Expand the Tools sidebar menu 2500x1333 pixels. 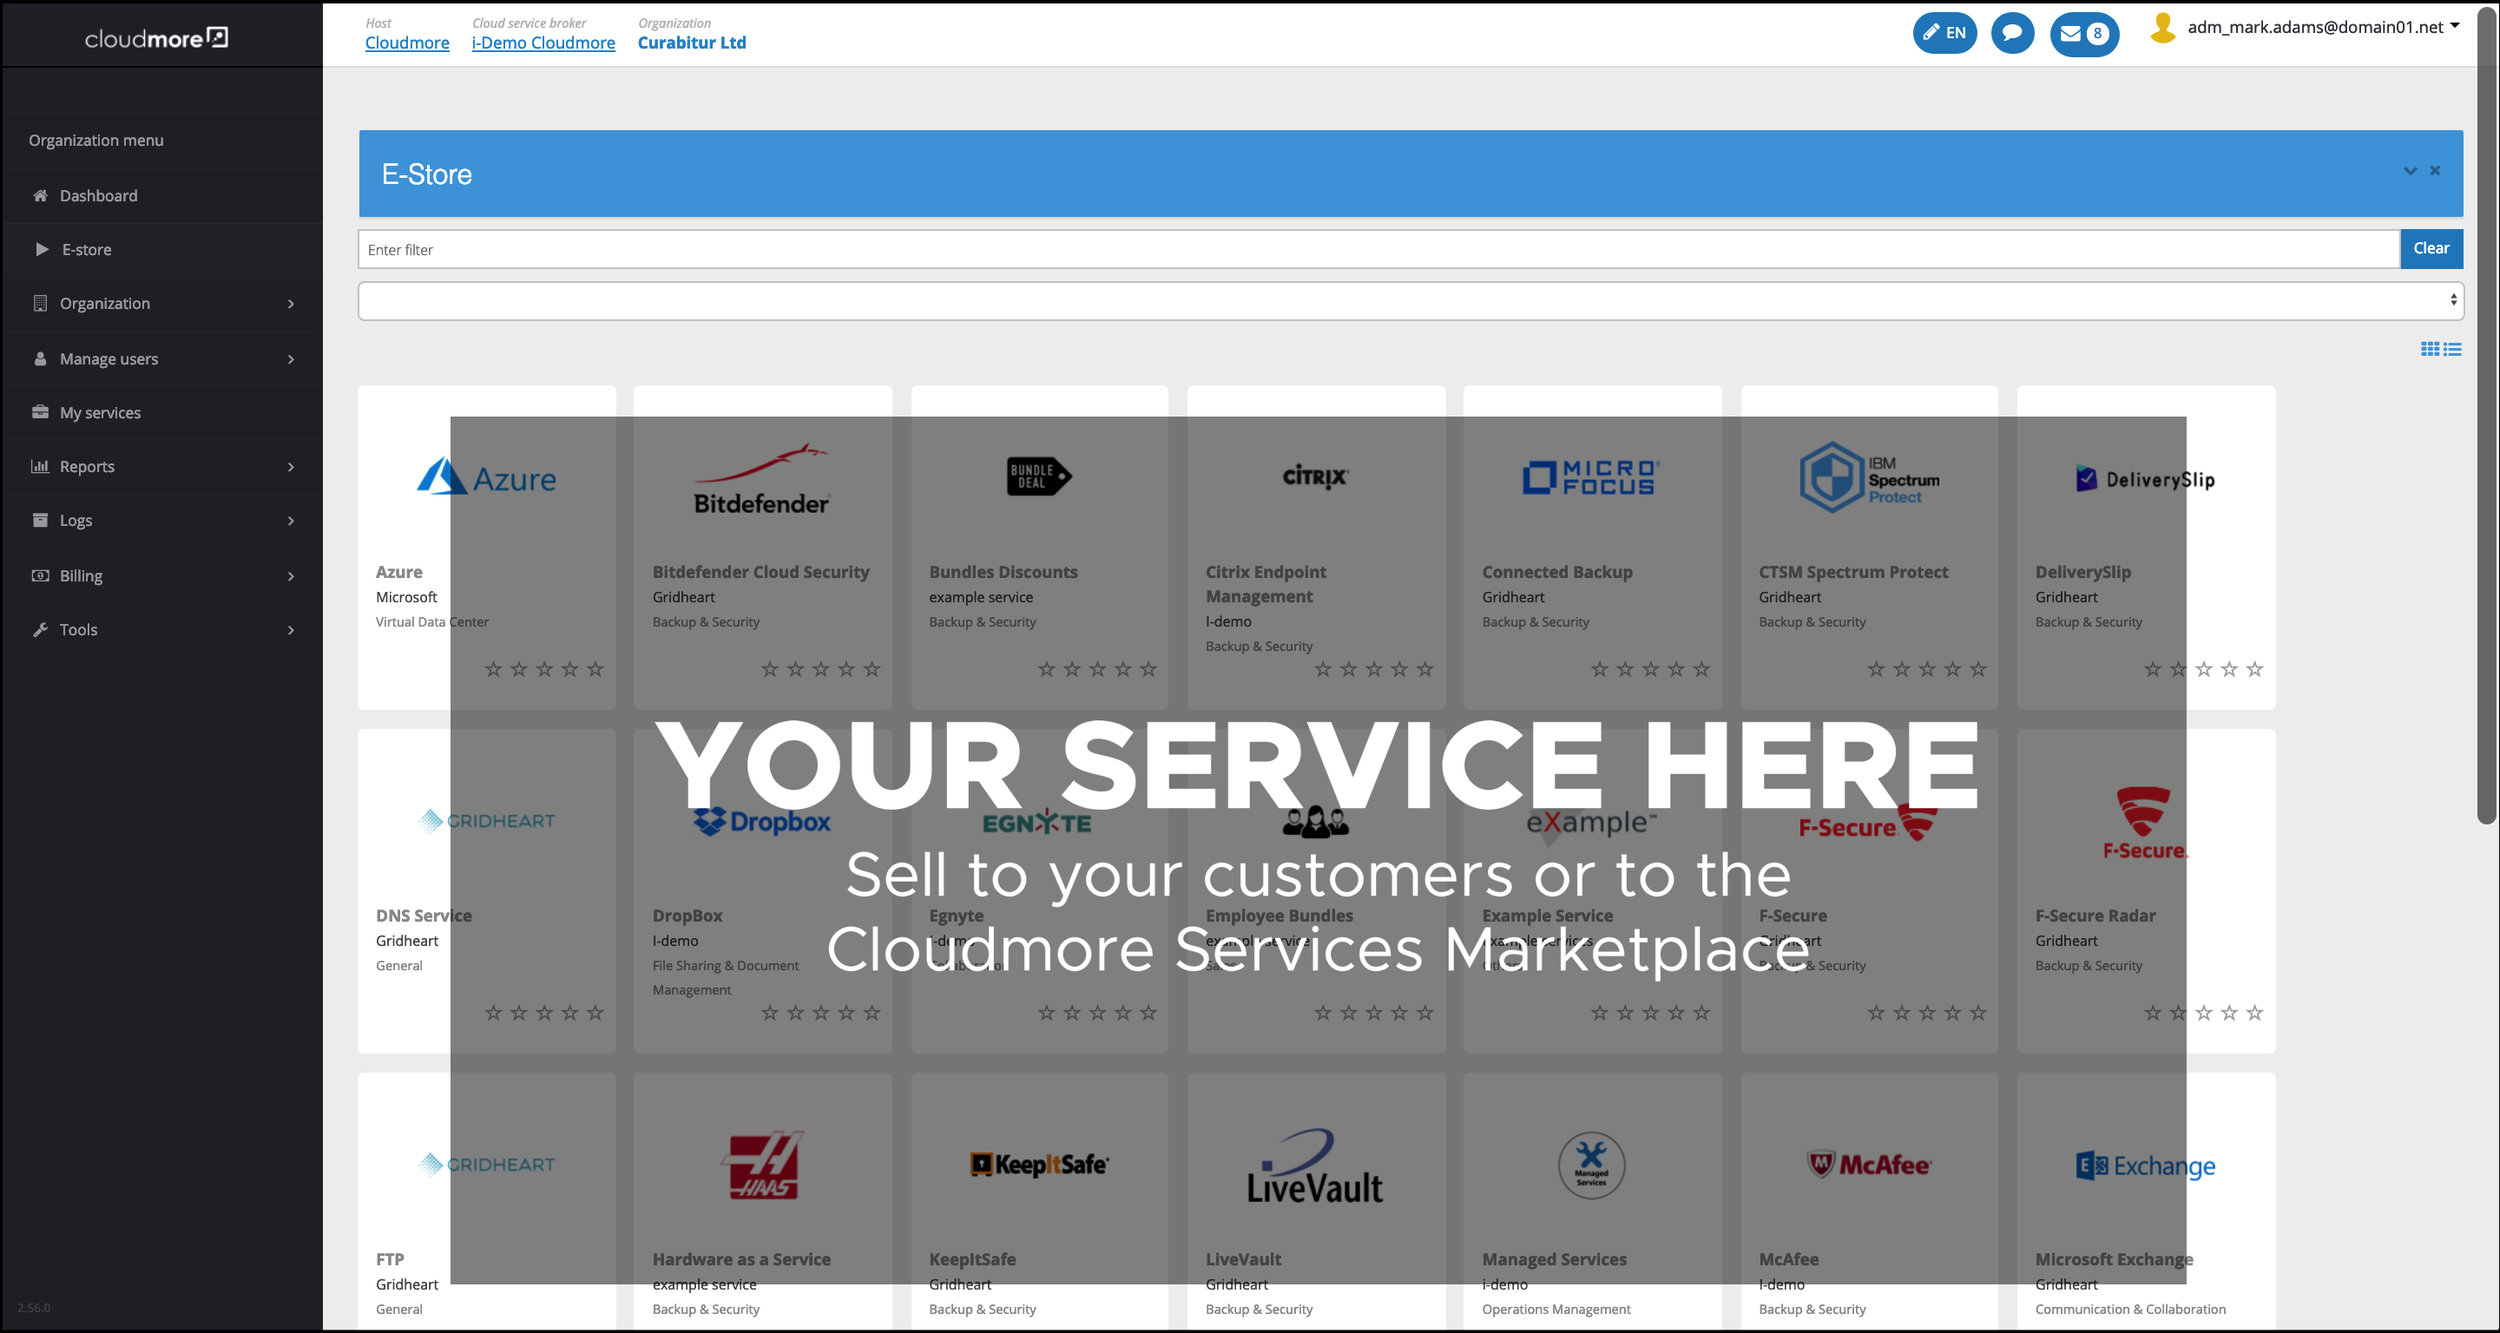click(162, 630)
